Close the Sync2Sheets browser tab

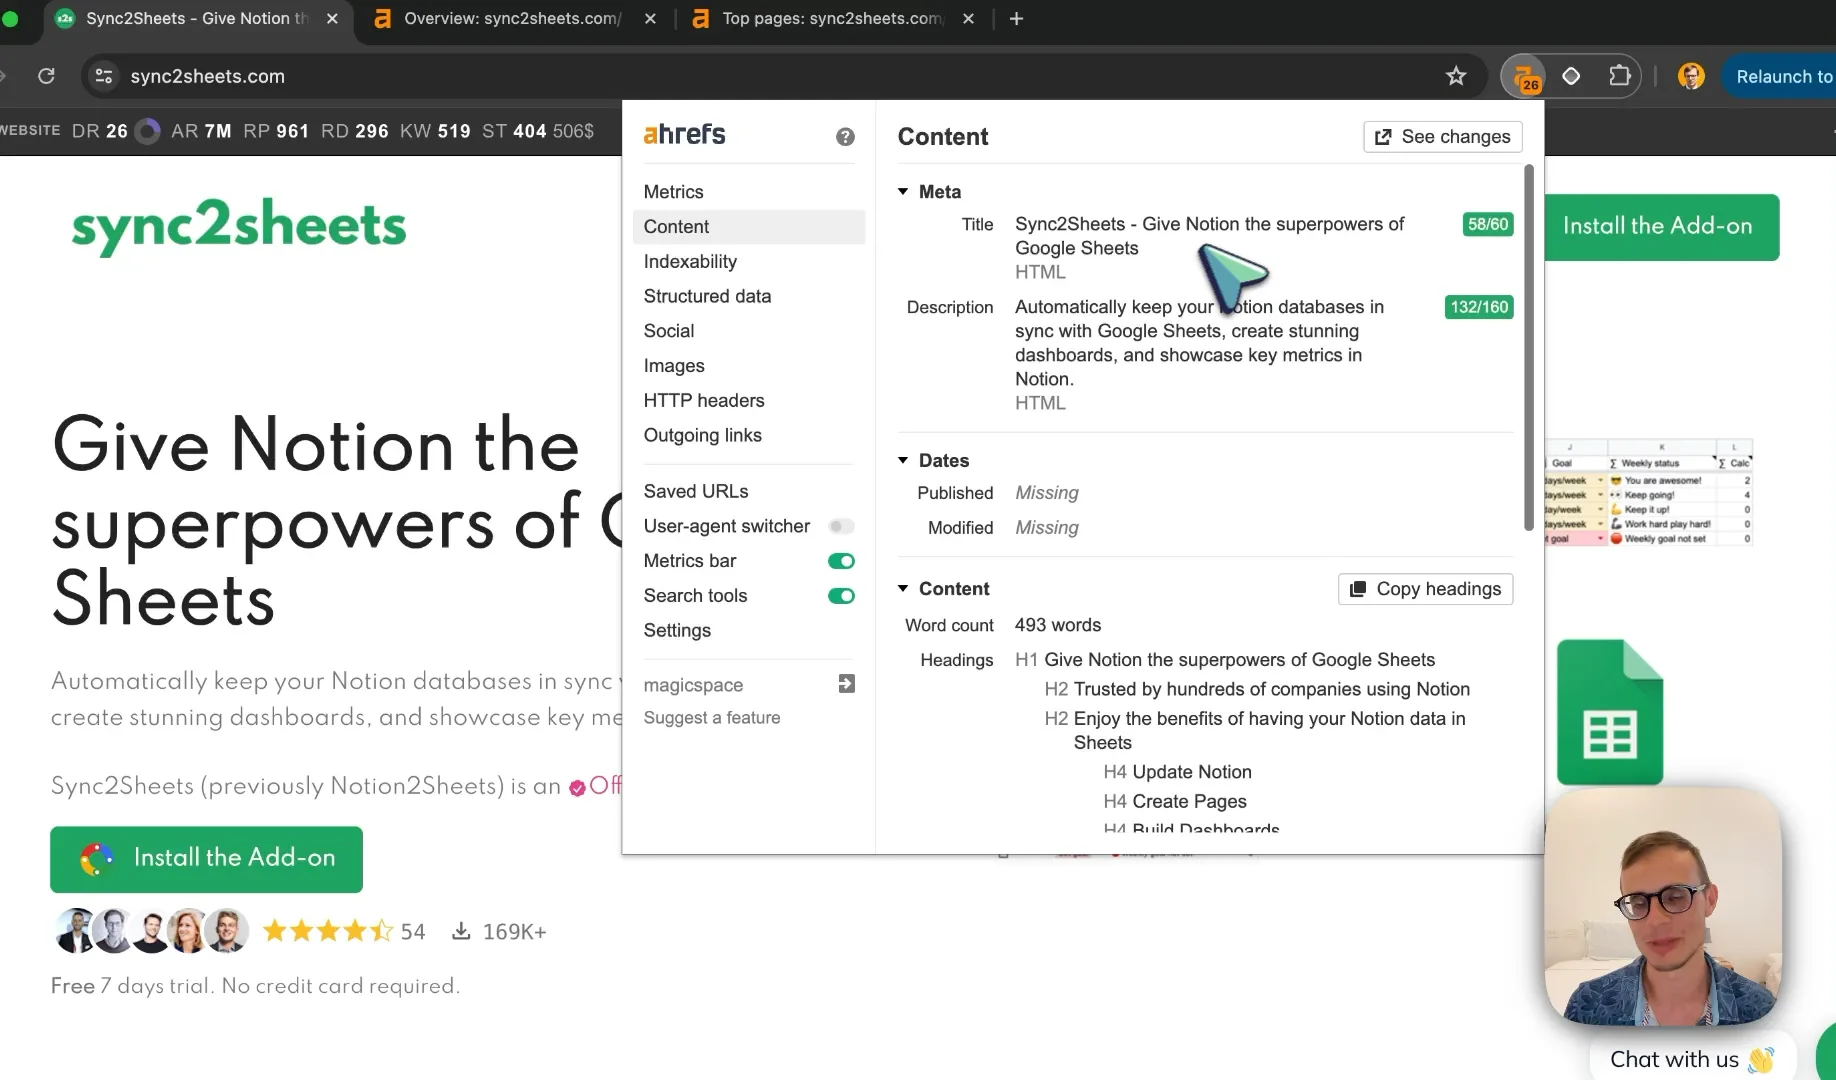pyautogui.click(x=332, y=18)
